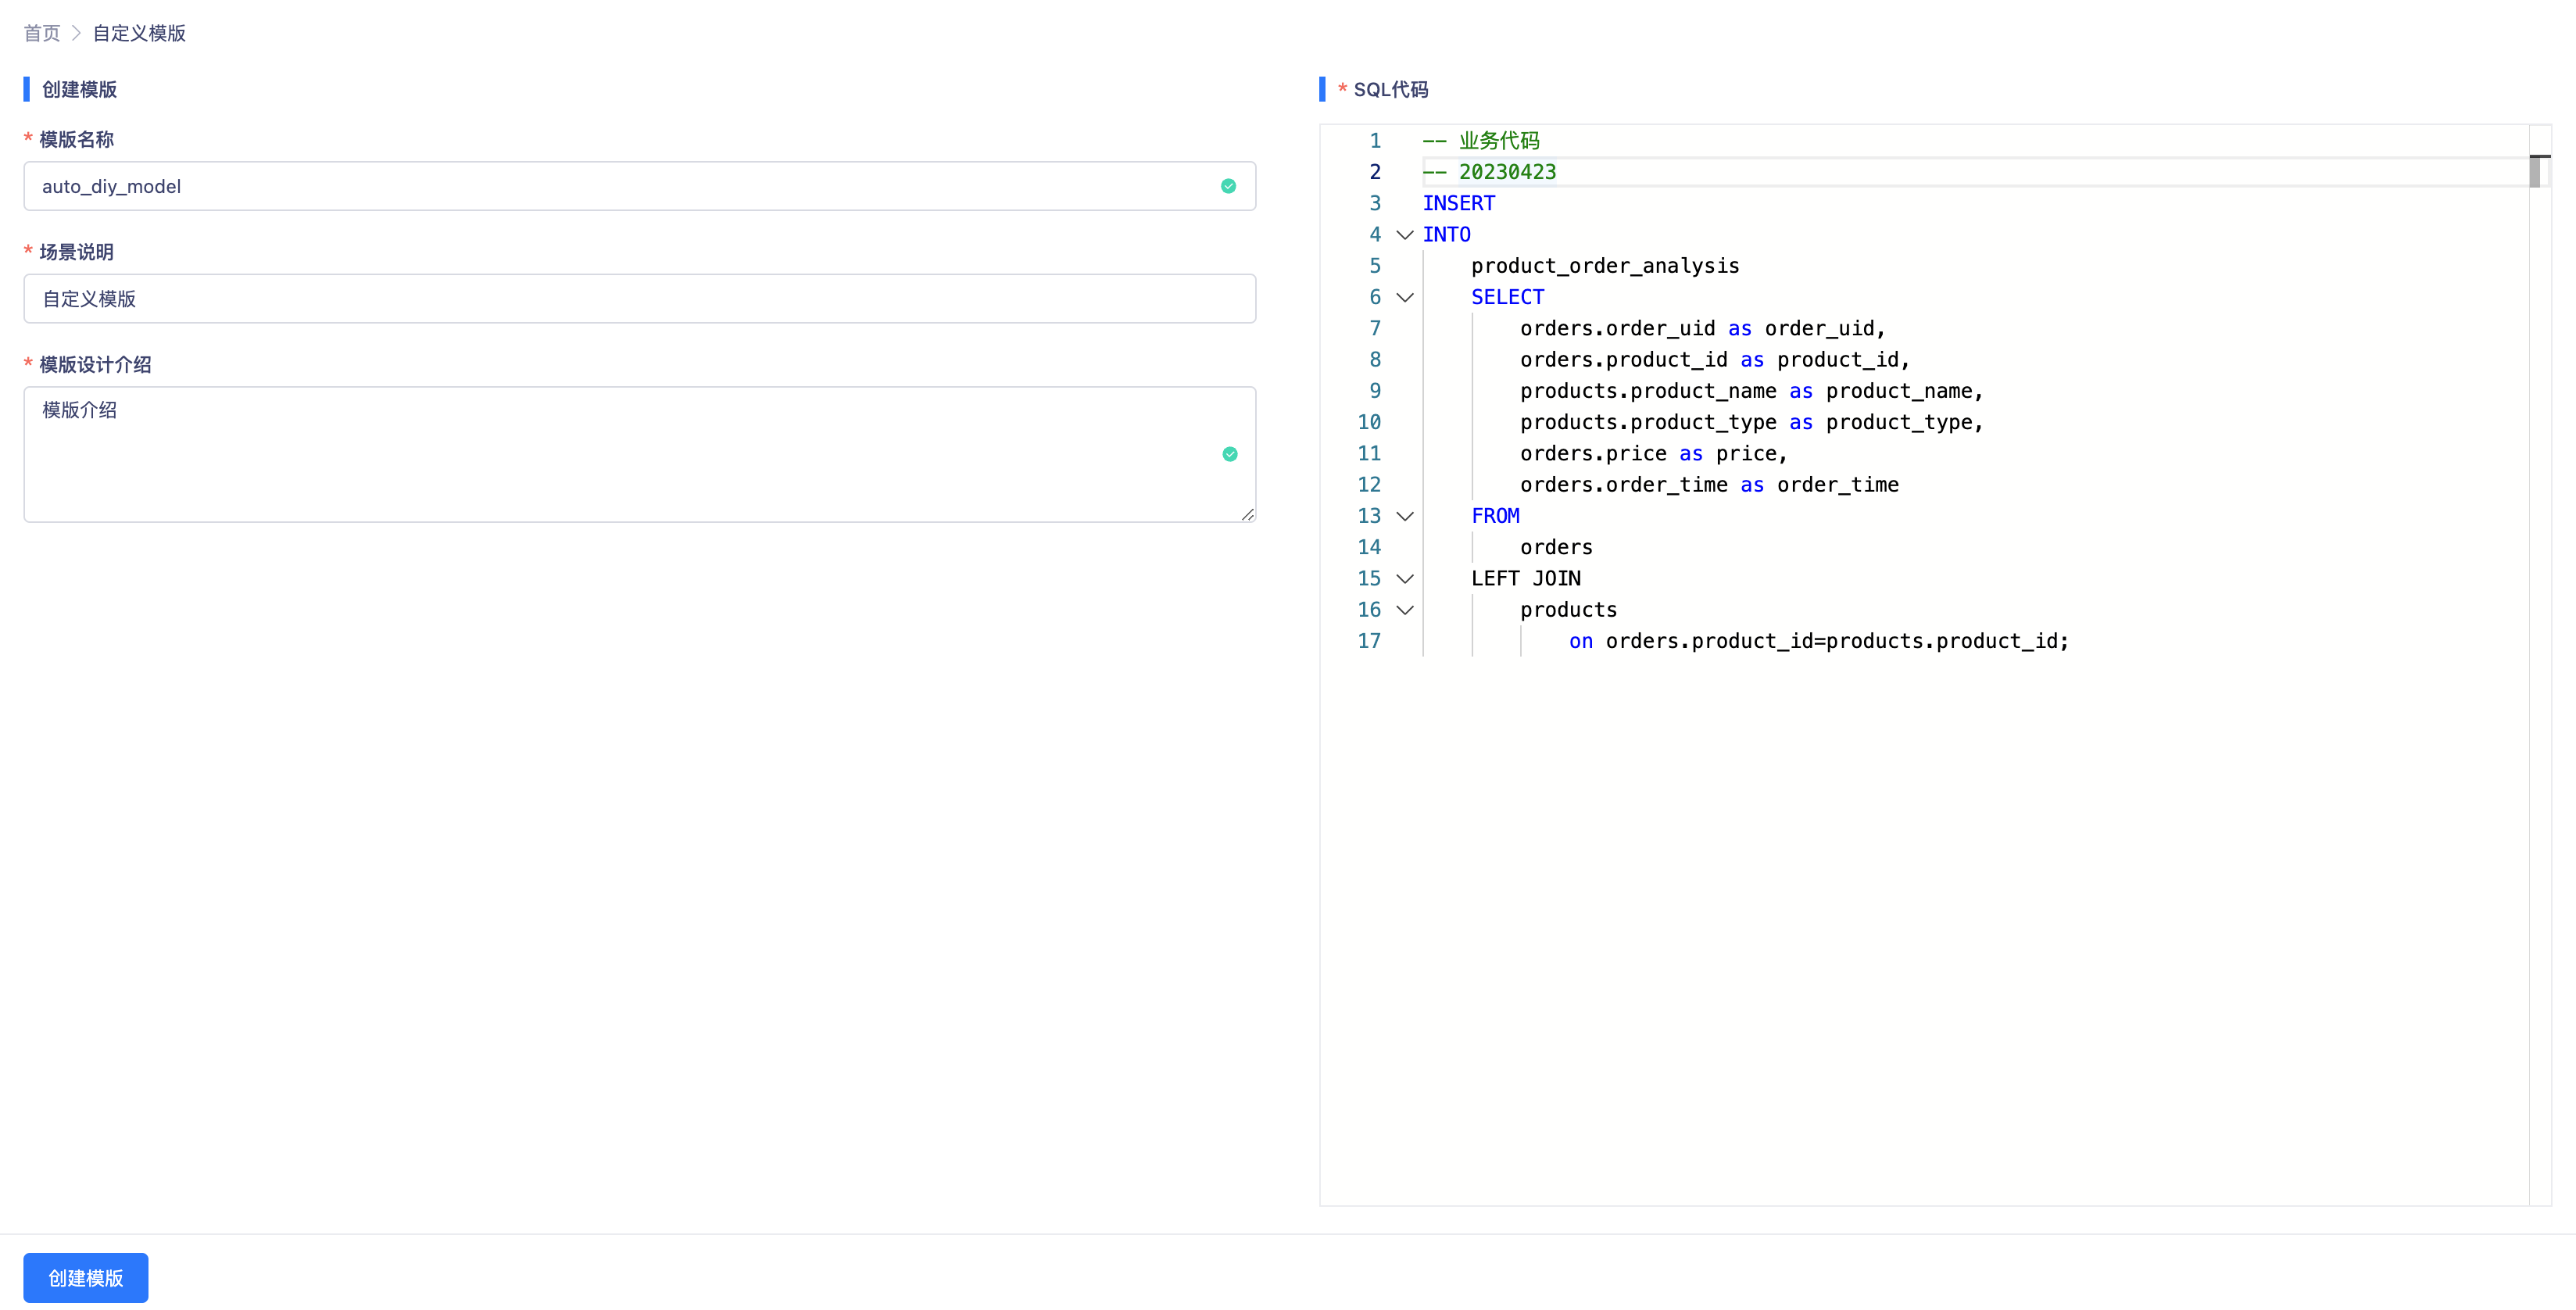The height and width of the screenshot is (1310, 2576).
Task: Click the comment line '-- 业务代码'
Action: pyautogui.click(x=1481, y=141)
